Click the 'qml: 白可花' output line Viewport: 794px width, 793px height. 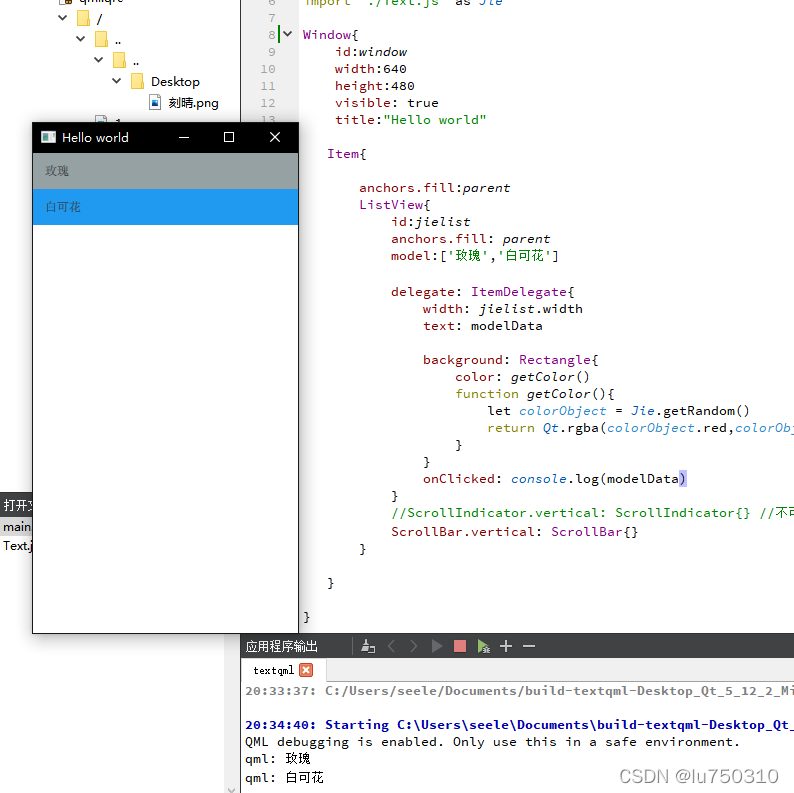(x=284, y=777)
